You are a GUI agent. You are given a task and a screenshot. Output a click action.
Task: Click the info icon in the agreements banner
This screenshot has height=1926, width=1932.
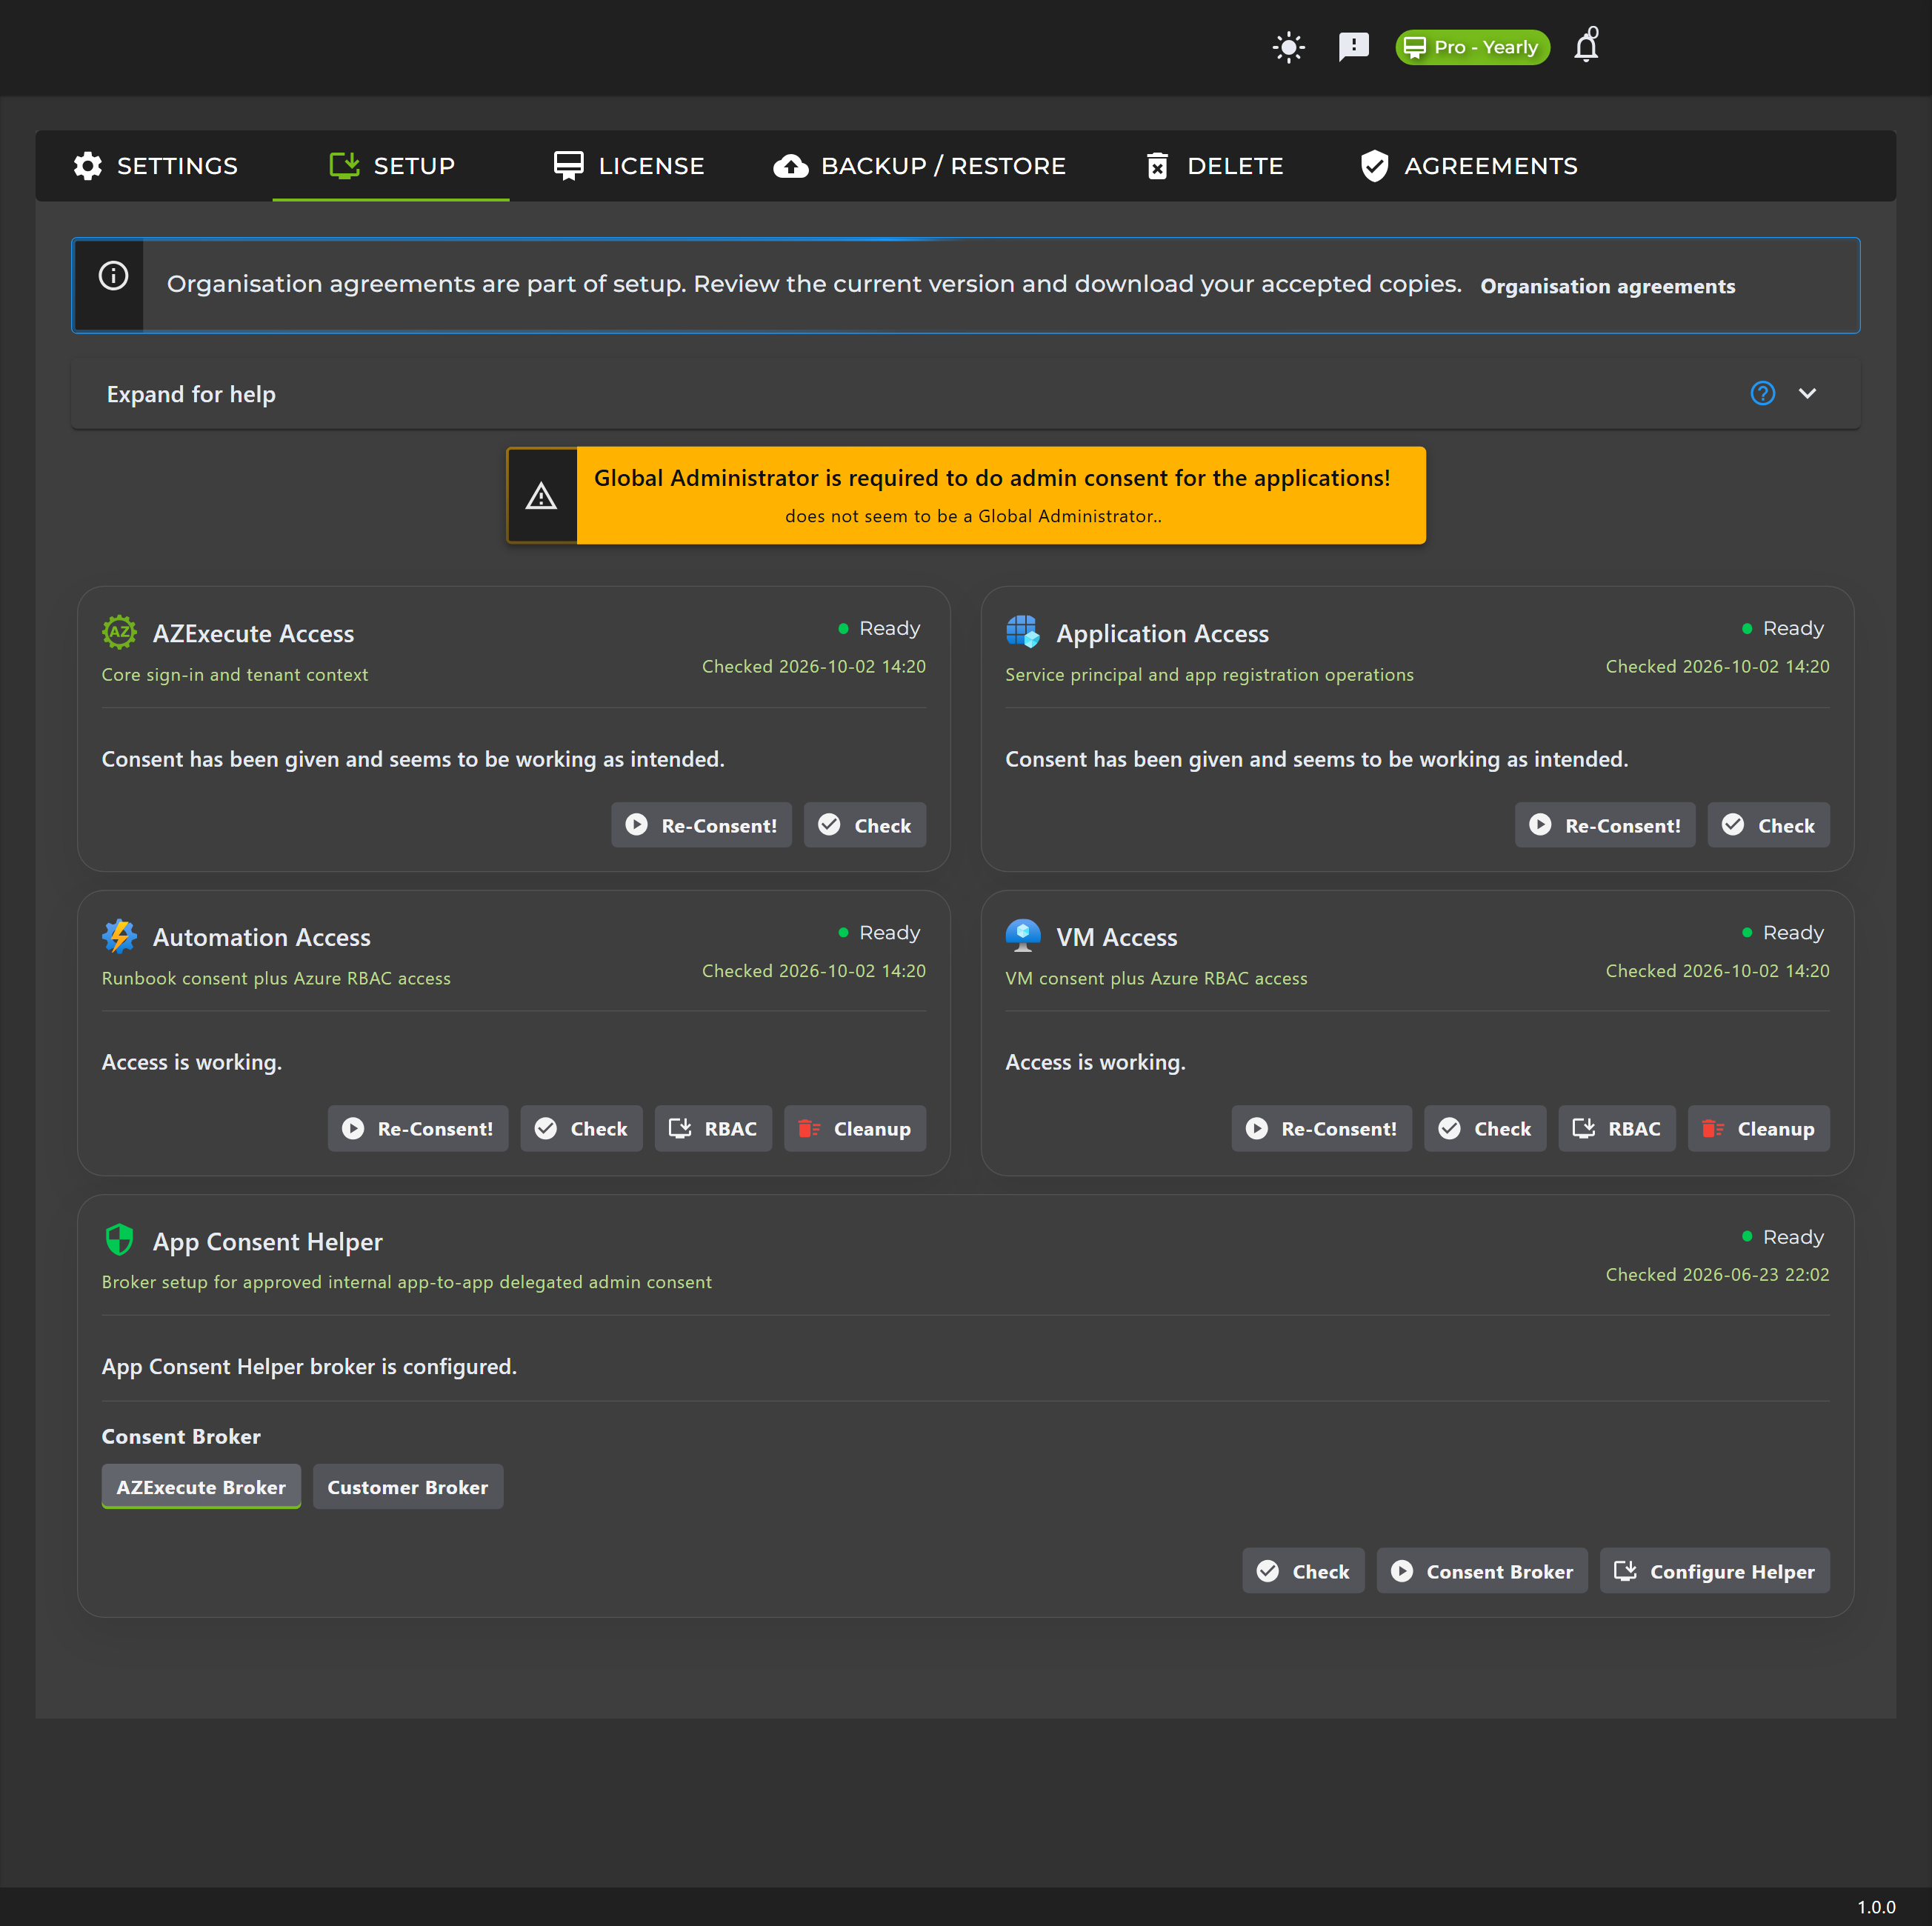pyautogui.click(x=113, y=275)
